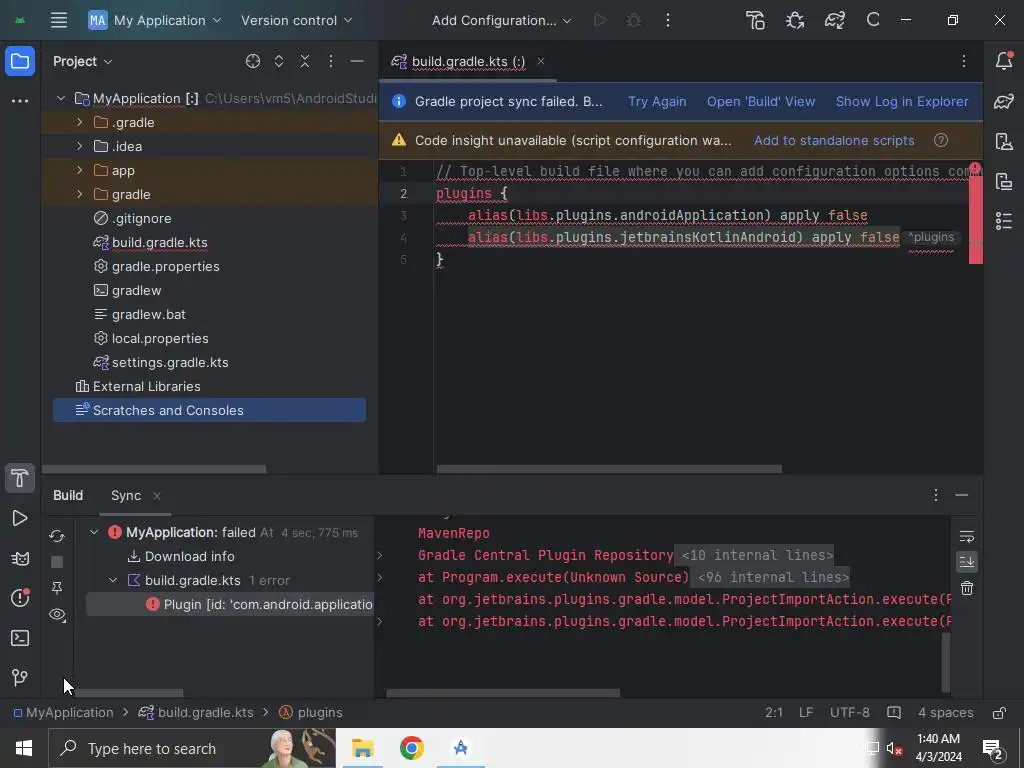Viewport: 1024px width, 768px height.
Task: Collapse build.gradle.kts 1 error node
Action: pos(113,581)
